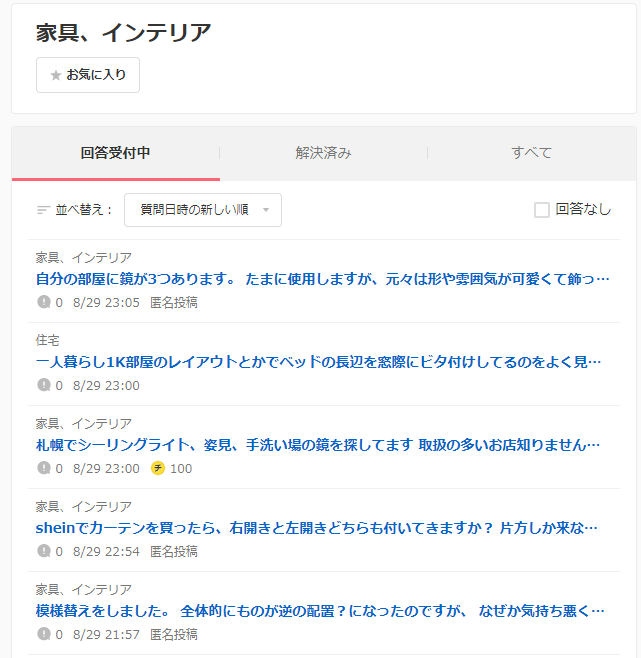Open the 一人暮らし1K部屋 layout question
The height and width of the screenshot is (658, 641).
coord(318,362)
